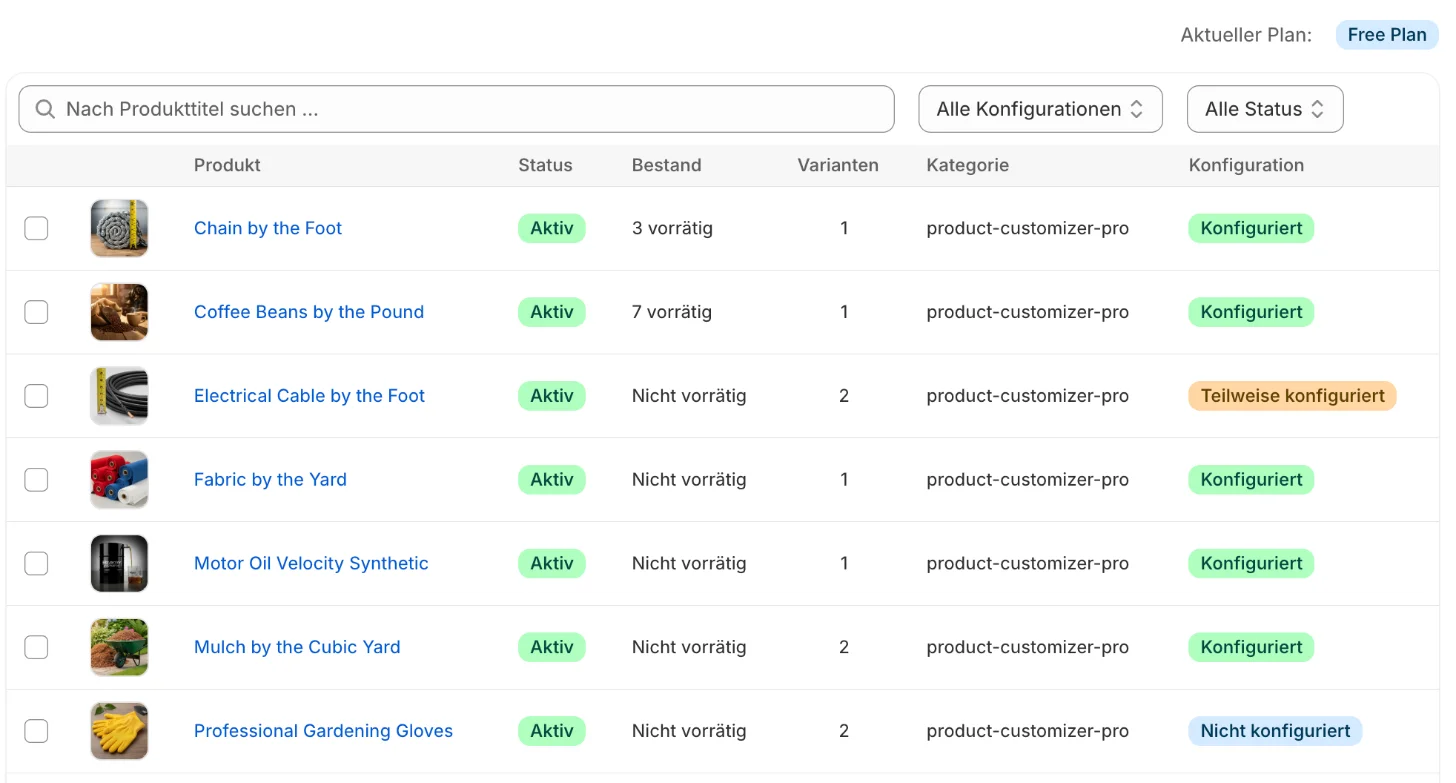The width and height of the screenshot is (1456, 783).
Task: Select the Professional Gardening Gloves checkbox
Action: coord(36,731)
